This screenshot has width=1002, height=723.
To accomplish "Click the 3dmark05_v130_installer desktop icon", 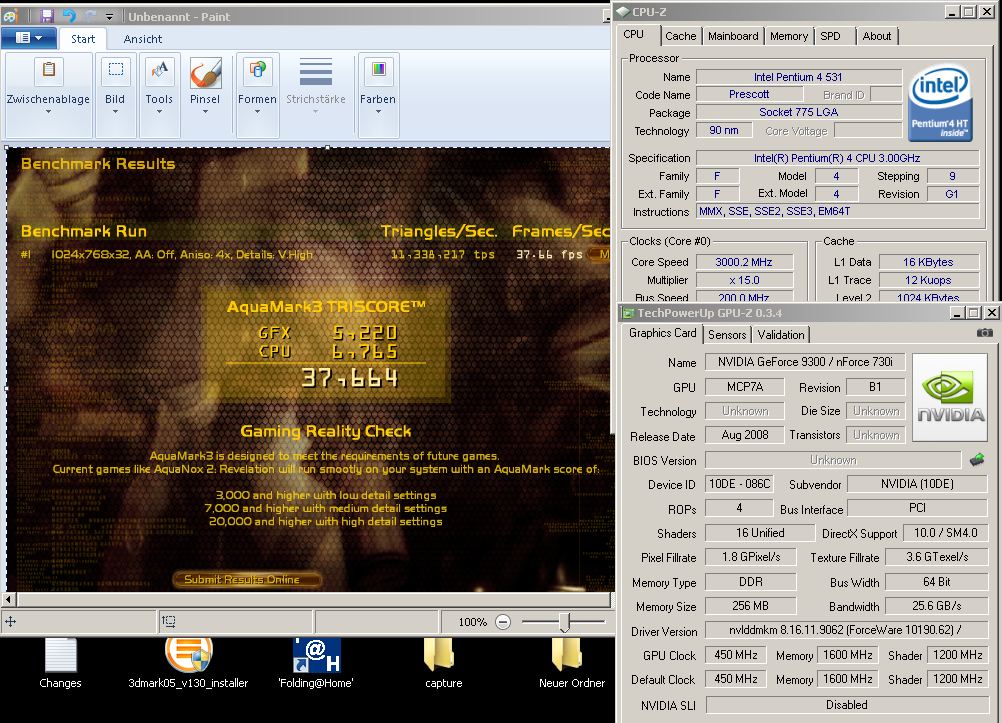I will pos(189,656).
